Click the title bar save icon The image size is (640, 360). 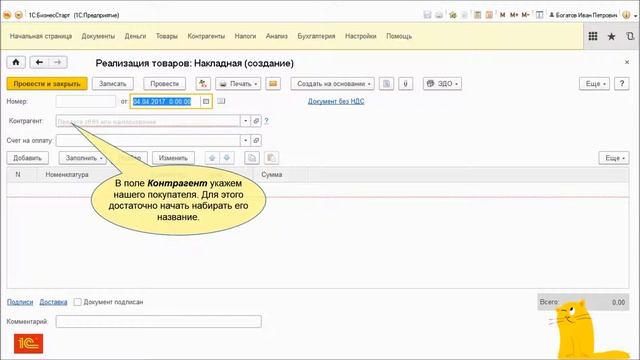pos(427,15)
